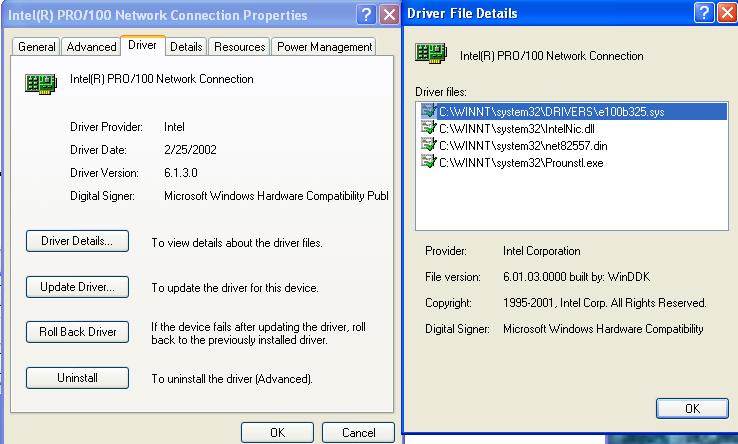Click network adapter icon in Properties dialog
The height and width of the screenshot is (444, 738).
coord(40,84)
